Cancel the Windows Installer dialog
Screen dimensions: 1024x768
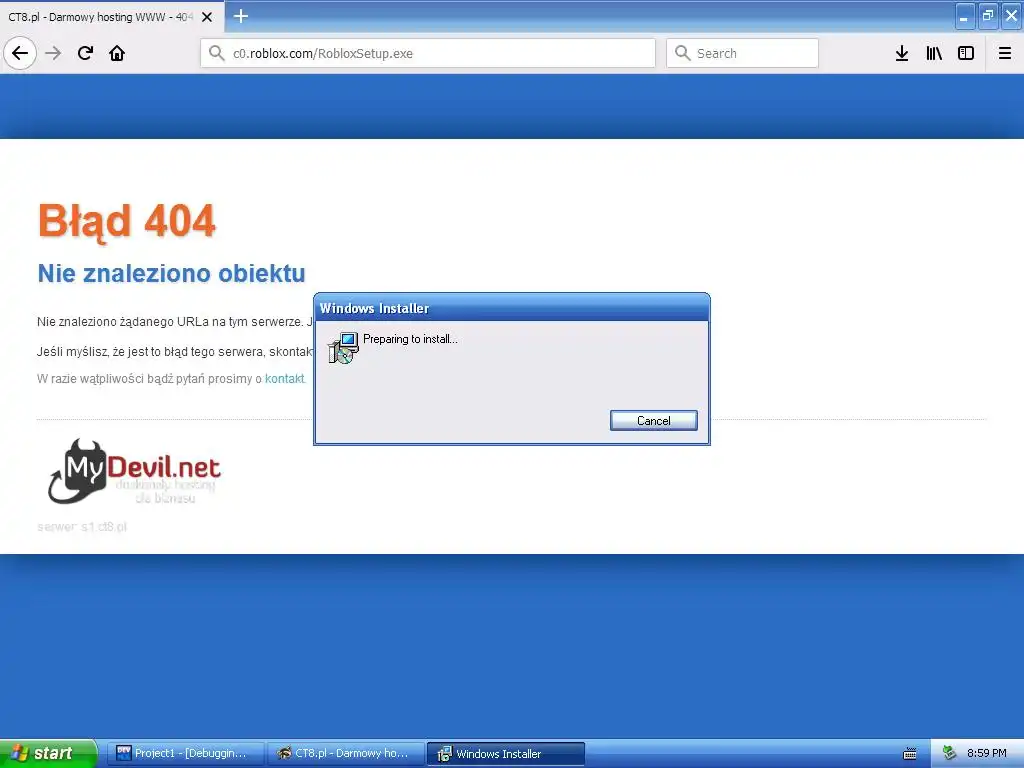654,421
